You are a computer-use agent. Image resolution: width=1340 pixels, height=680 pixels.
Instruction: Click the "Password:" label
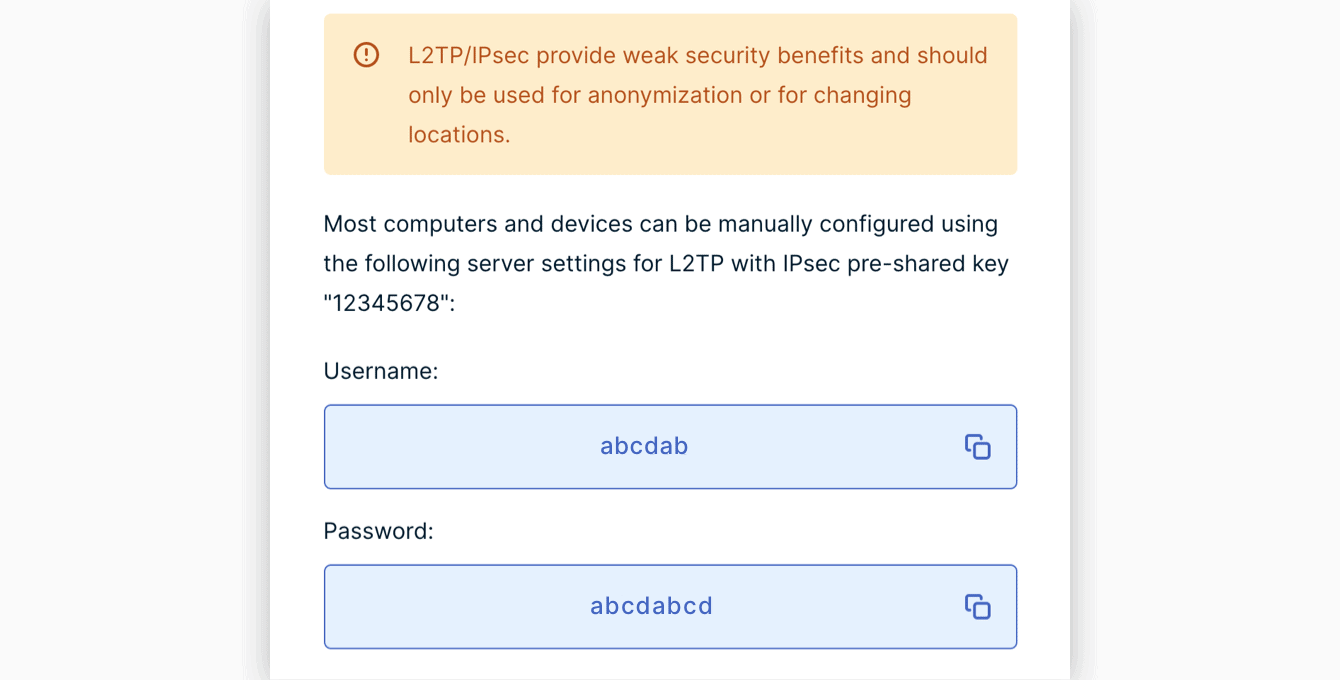[x=379, y=531]
